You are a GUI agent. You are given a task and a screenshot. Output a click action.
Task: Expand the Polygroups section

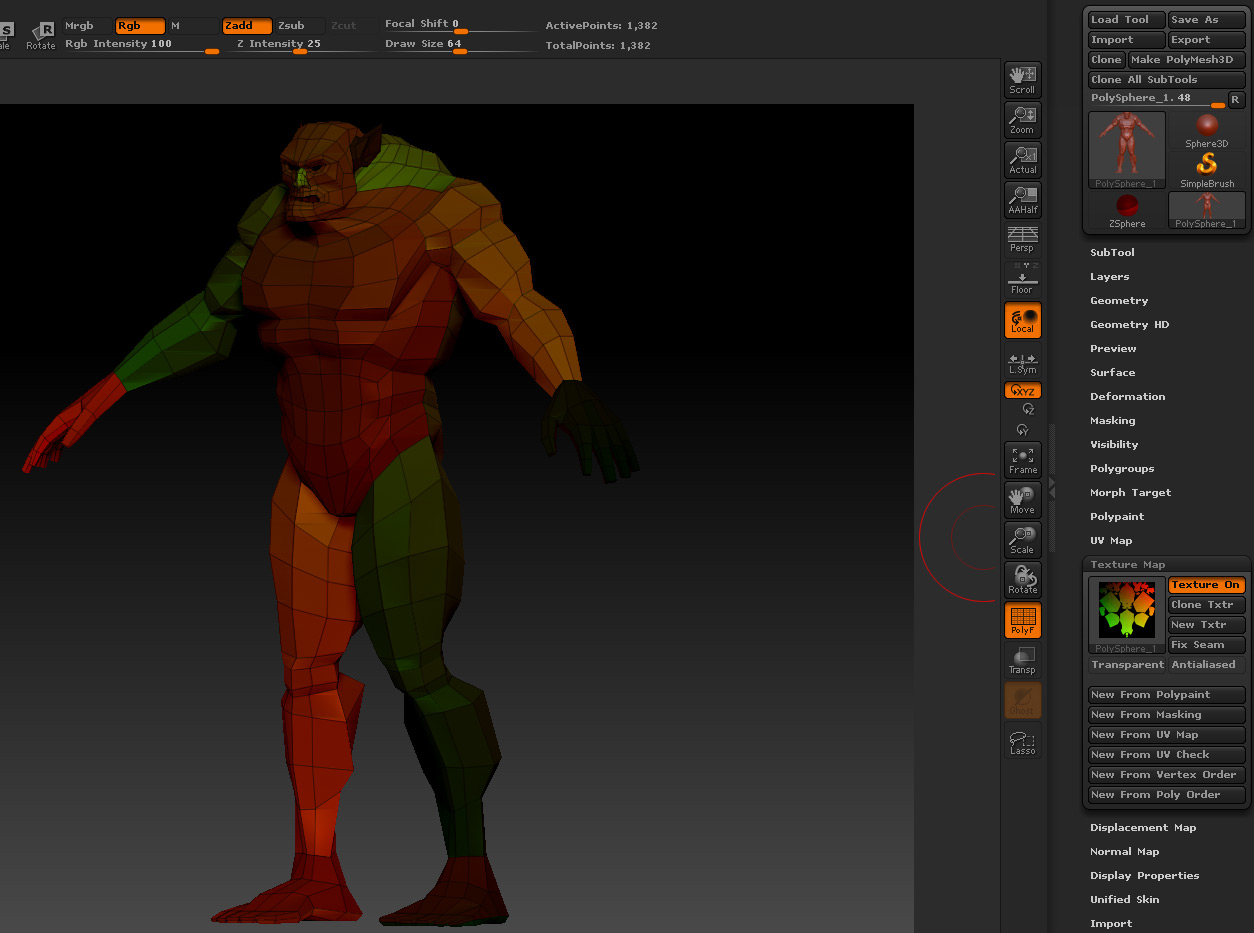pos(1122,469)
